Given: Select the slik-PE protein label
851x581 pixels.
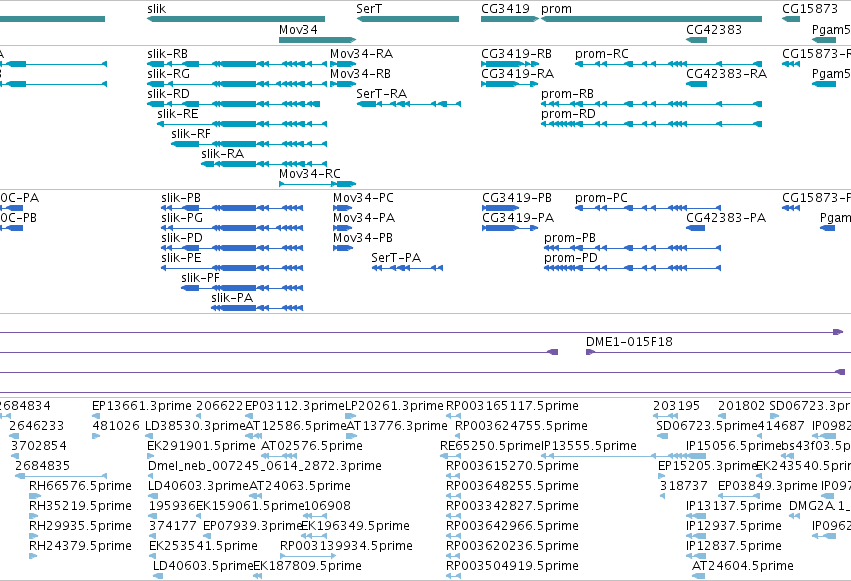Looking at the screenshot, I should [181, 258].
